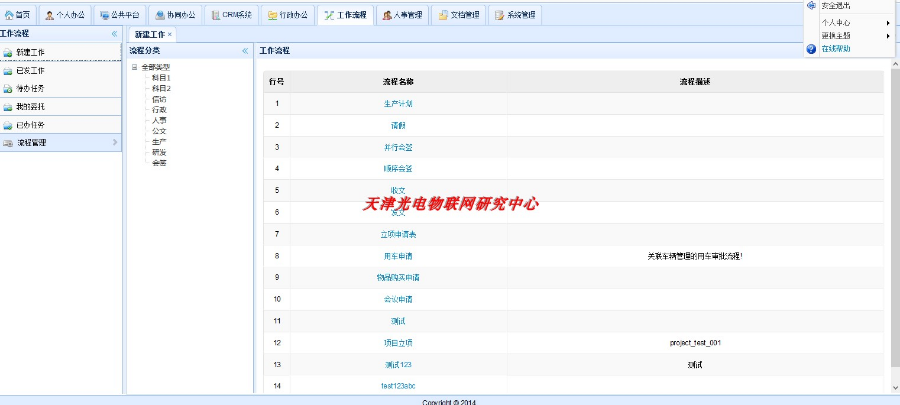900x405 pixels.
Task: Close the 新建工作 tab
Action: (169, 35)
